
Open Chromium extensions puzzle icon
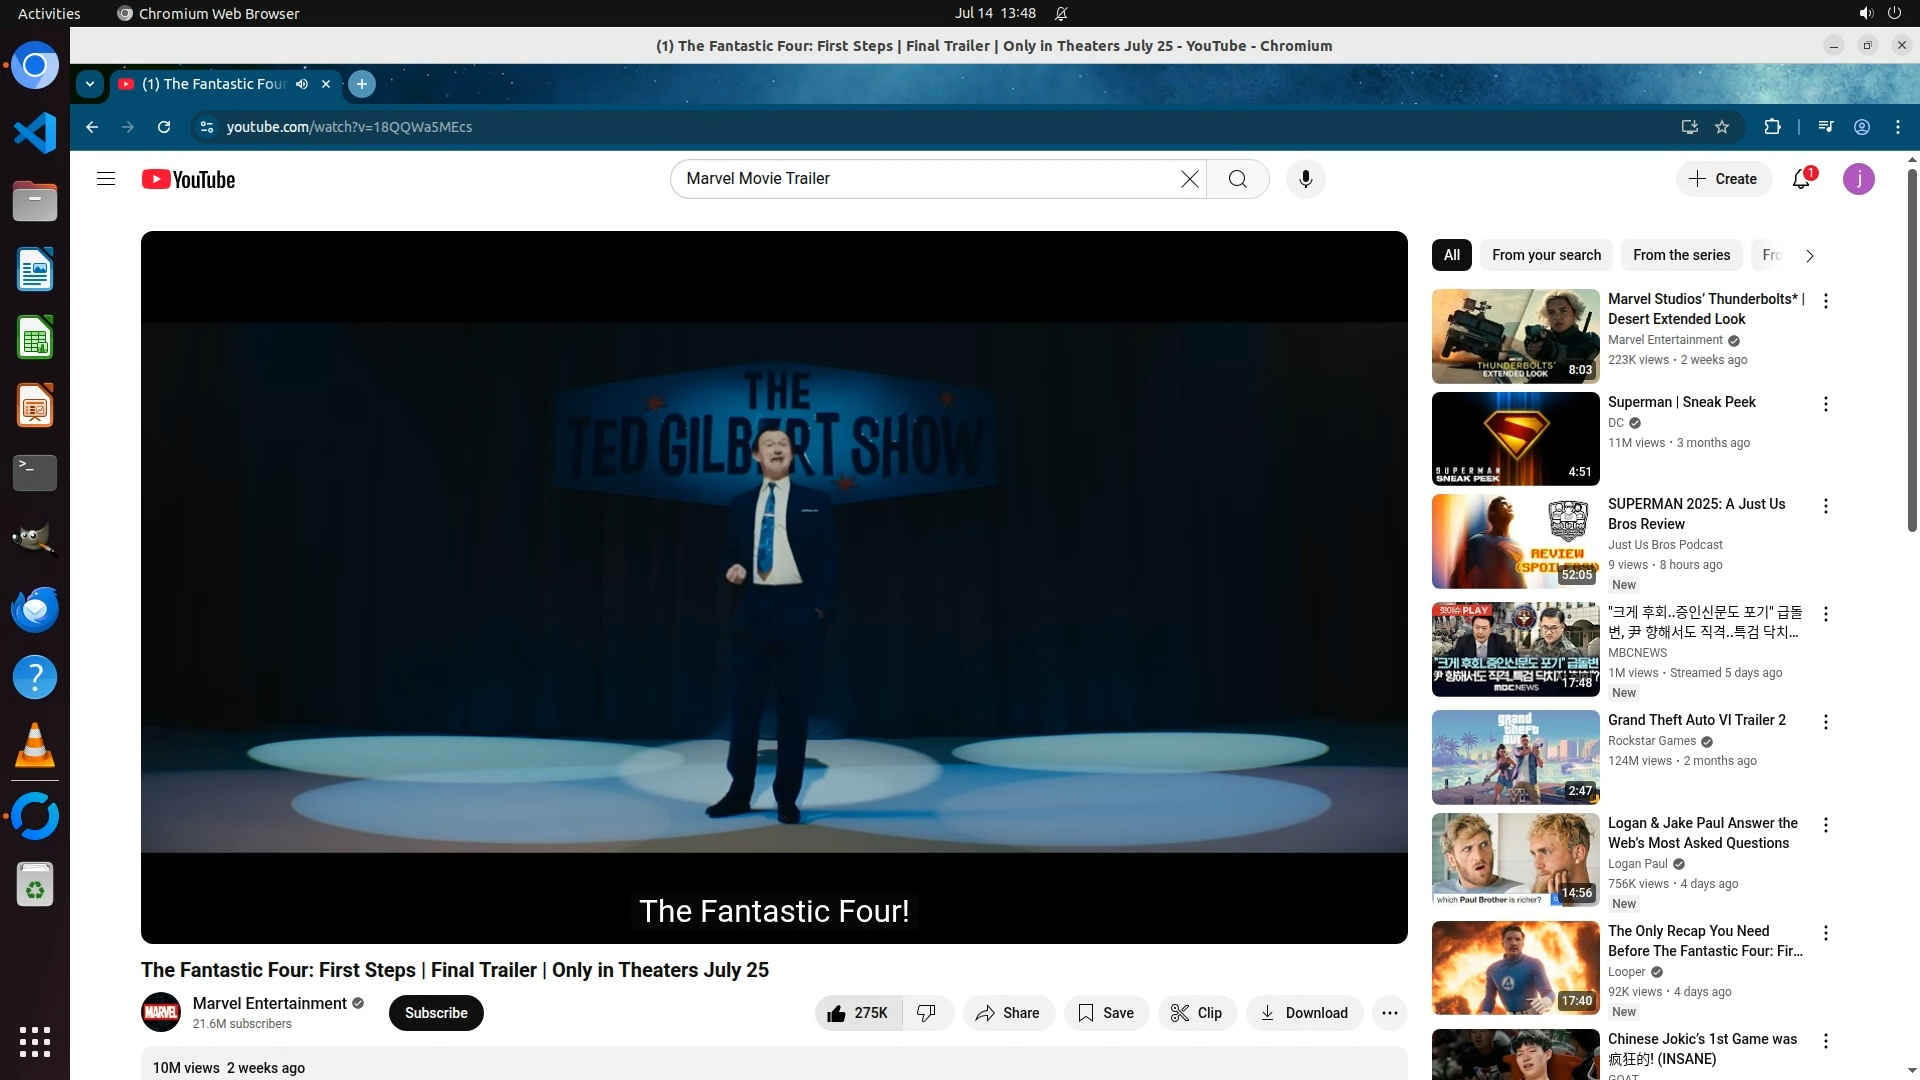[1772, 127]
